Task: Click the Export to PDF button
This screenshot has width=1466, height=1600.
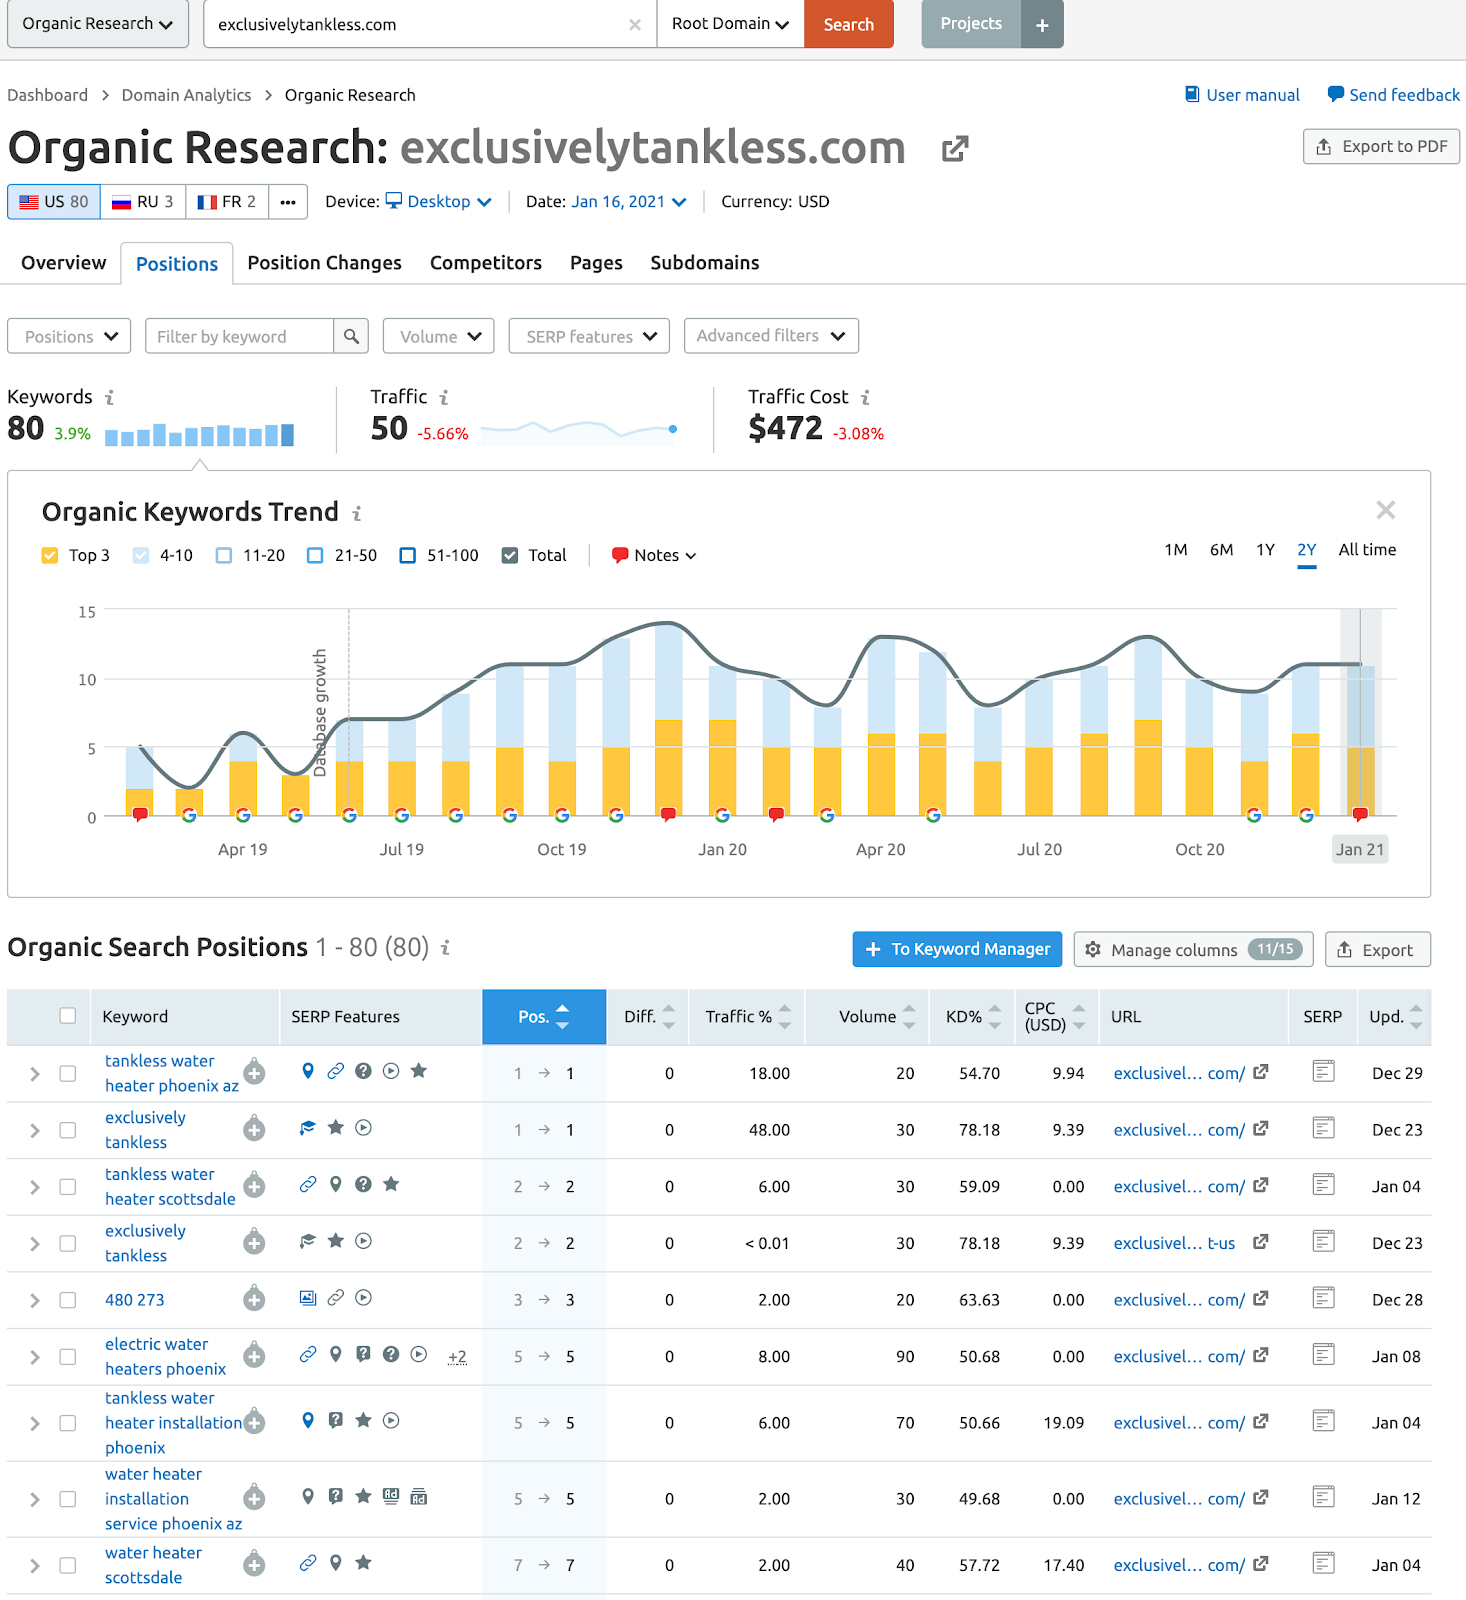Action: (x=1381, y=146)
